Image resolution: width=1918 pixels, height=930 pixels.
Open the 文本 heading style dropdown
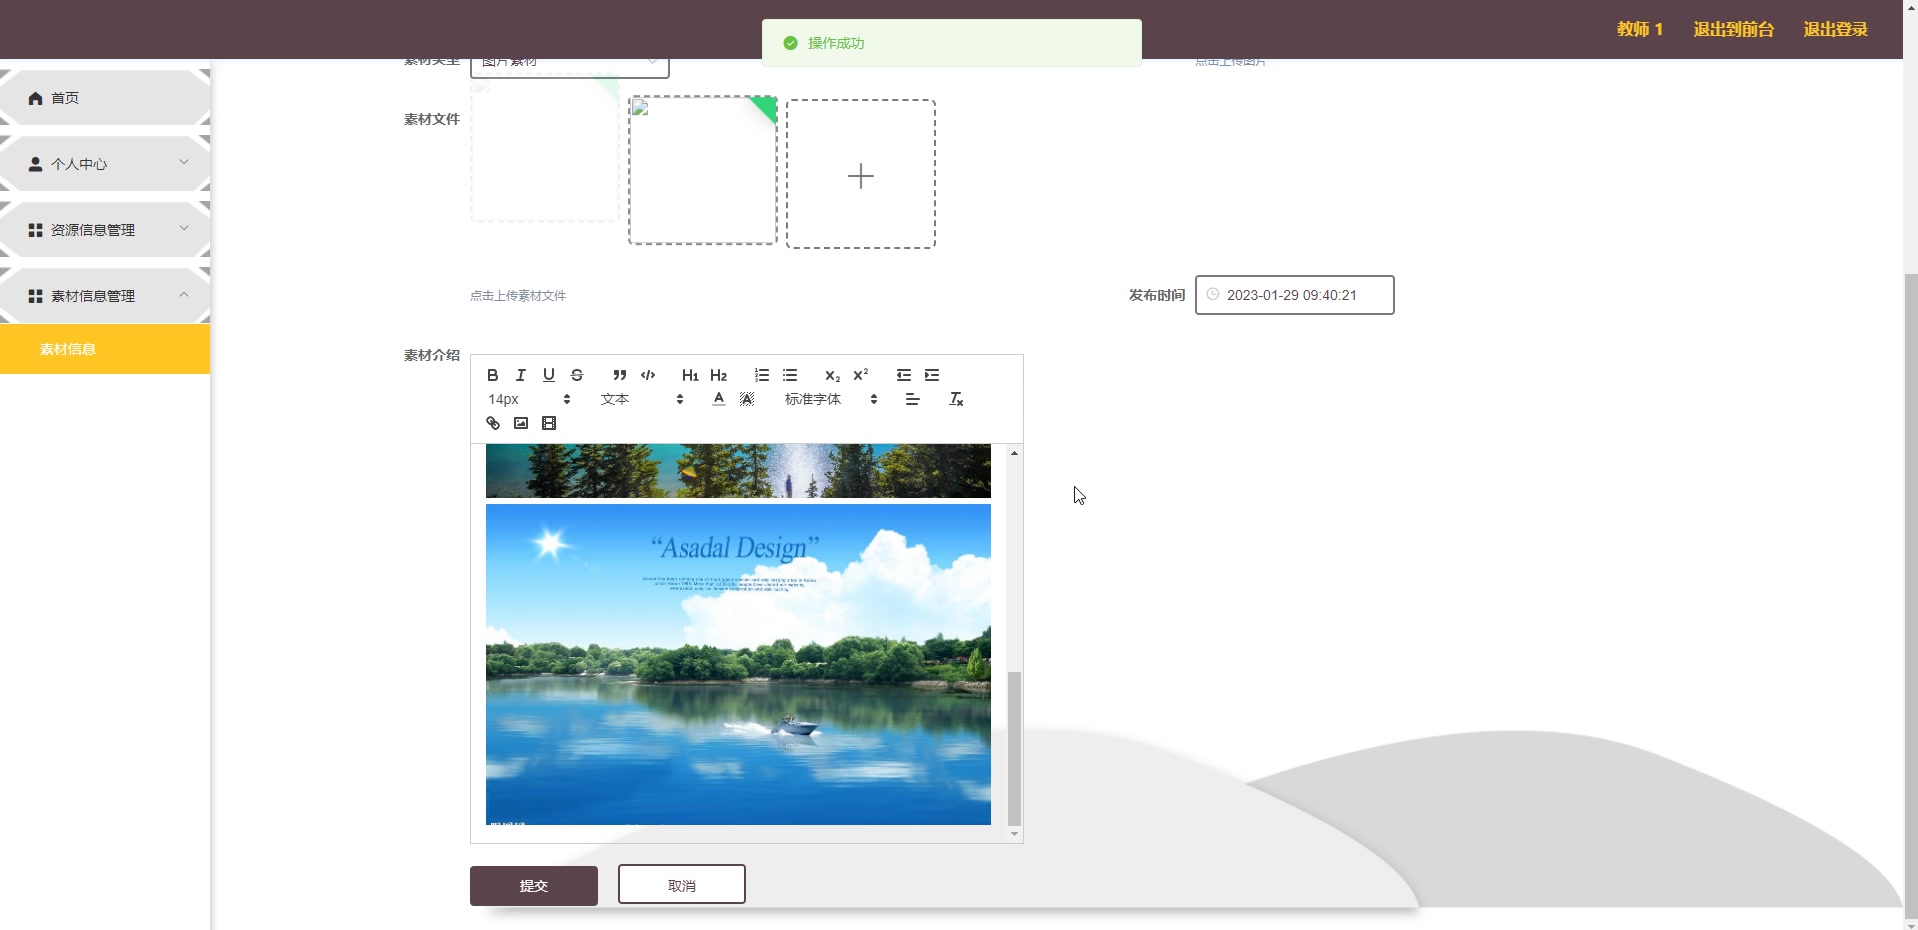(642, 399)
